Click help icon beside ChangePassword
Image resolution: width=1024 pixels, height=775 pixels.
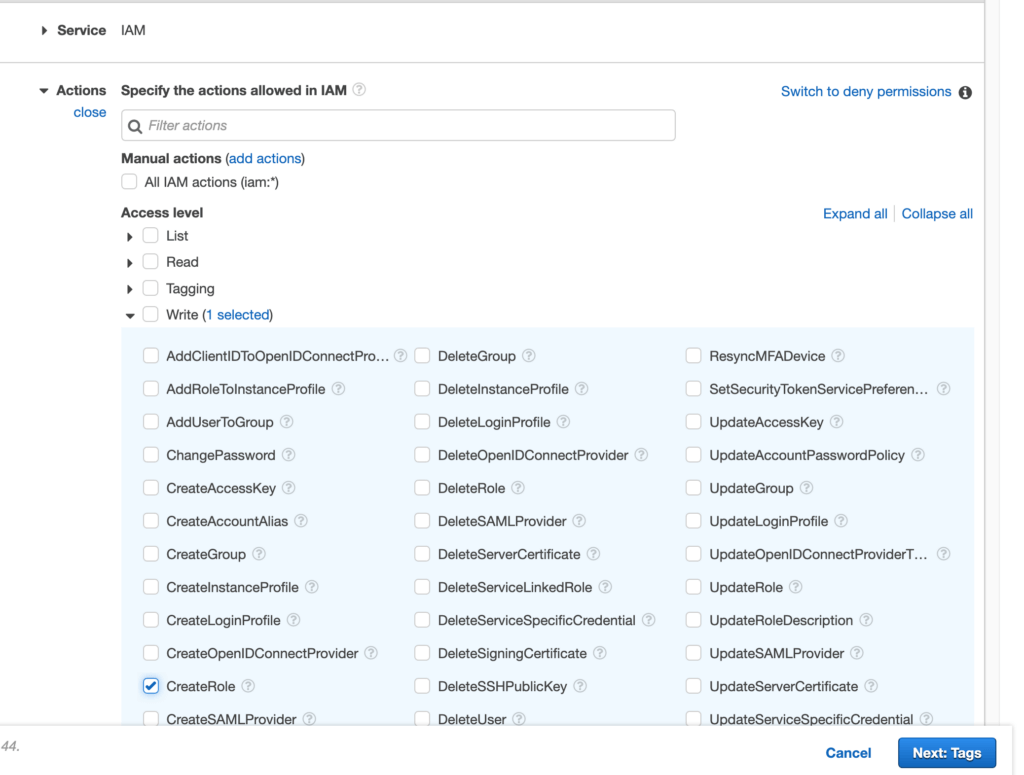pyautogui.click(x=288, y=455)
